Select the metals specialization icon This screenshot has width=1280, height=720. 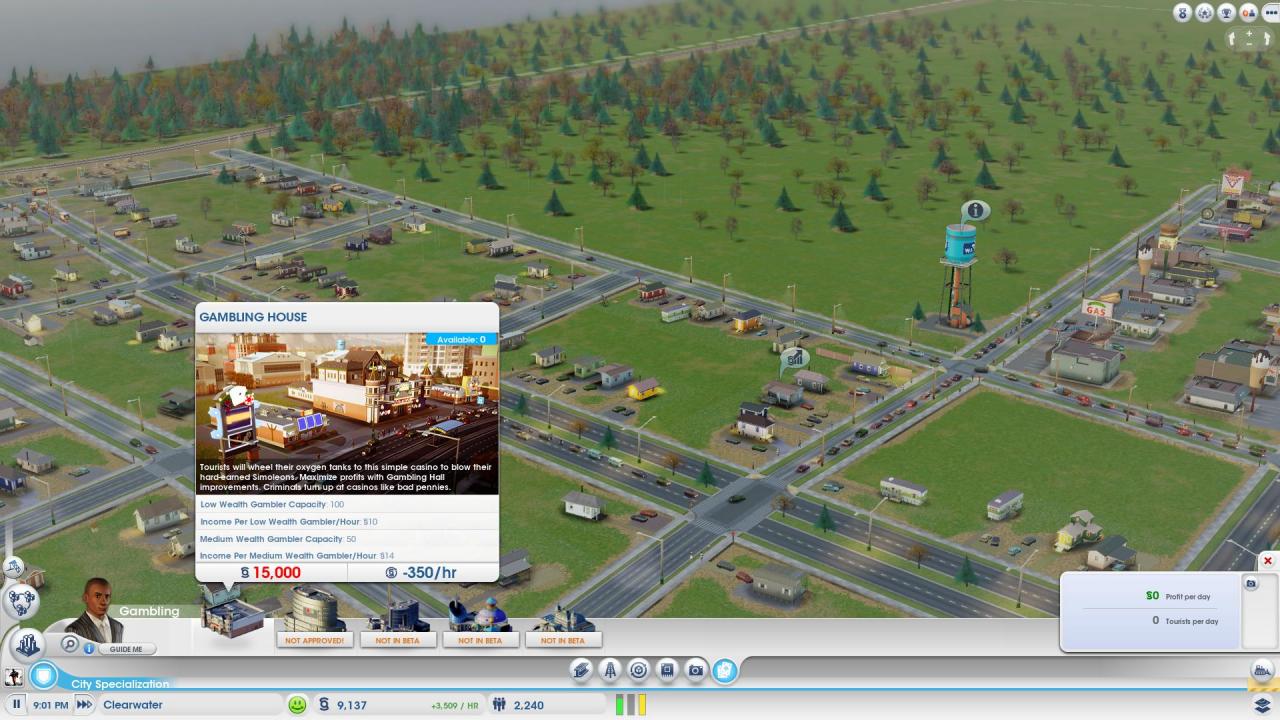tap(581, 670)
